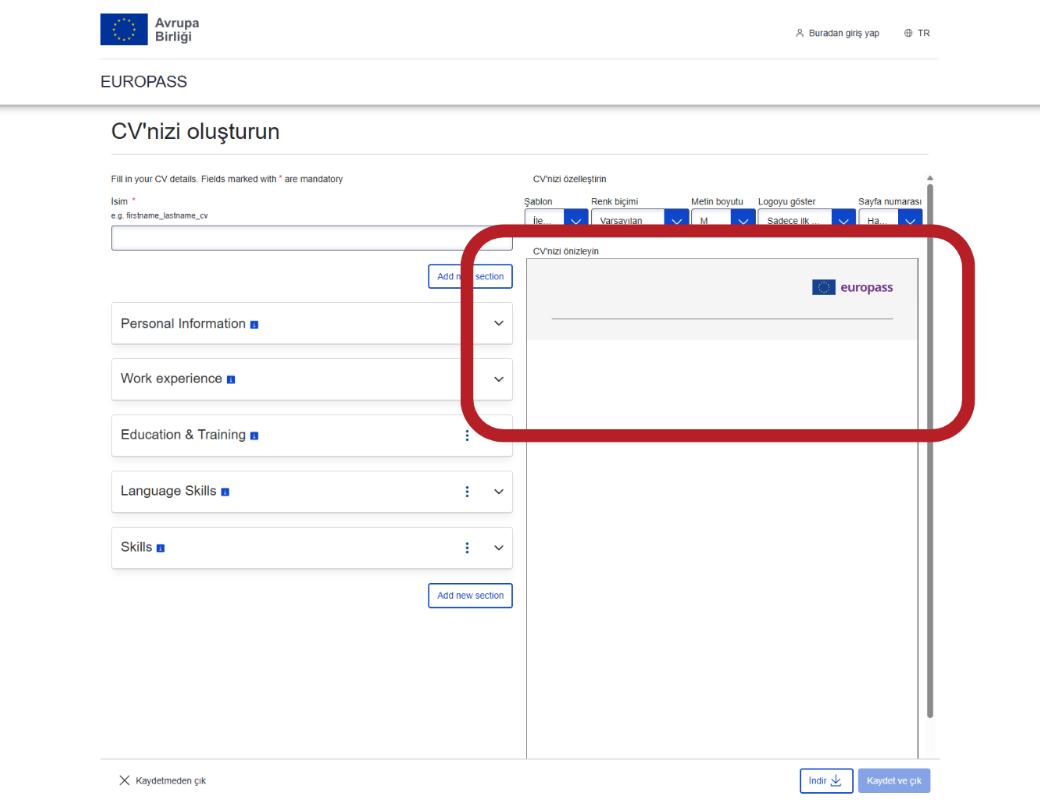
Task: Click the info icon next to Personal Information
Action: pos(254,325)
